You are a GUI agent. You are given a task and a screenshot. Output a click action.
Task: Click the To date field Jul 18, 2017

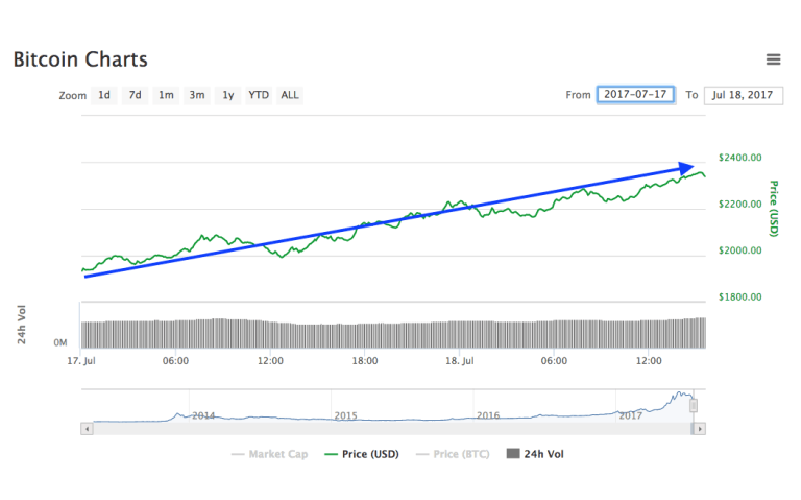click(x=743, y=95)
